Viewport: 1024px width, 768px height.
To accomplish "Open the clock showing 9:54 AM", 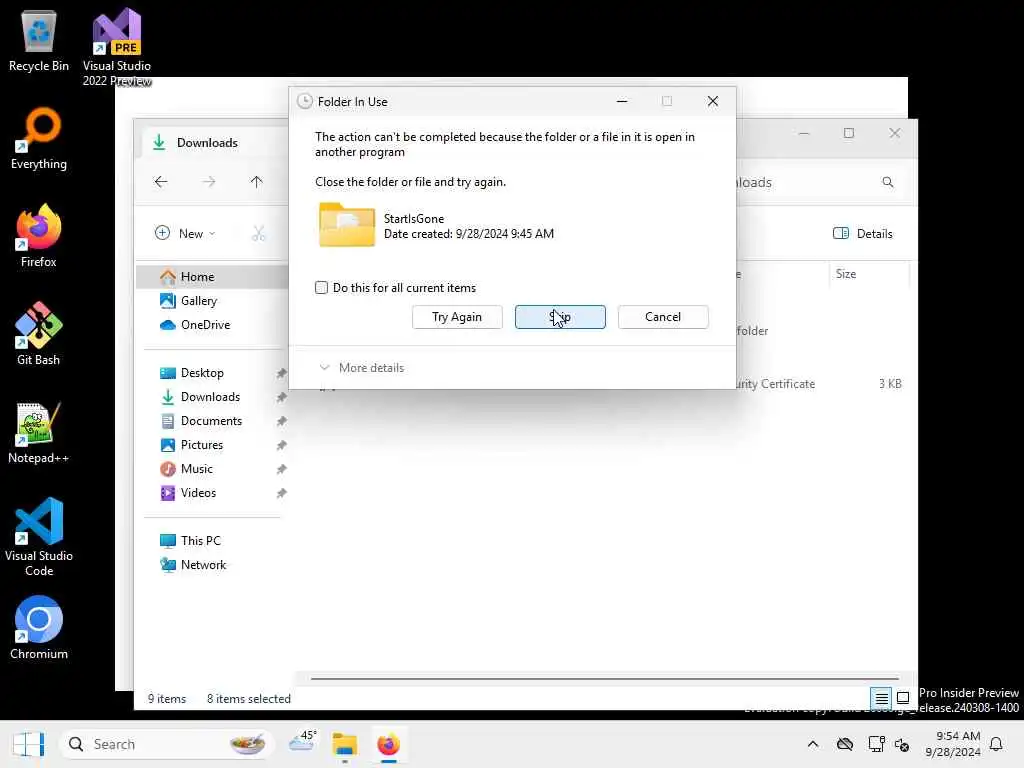I will pos(953,744).
